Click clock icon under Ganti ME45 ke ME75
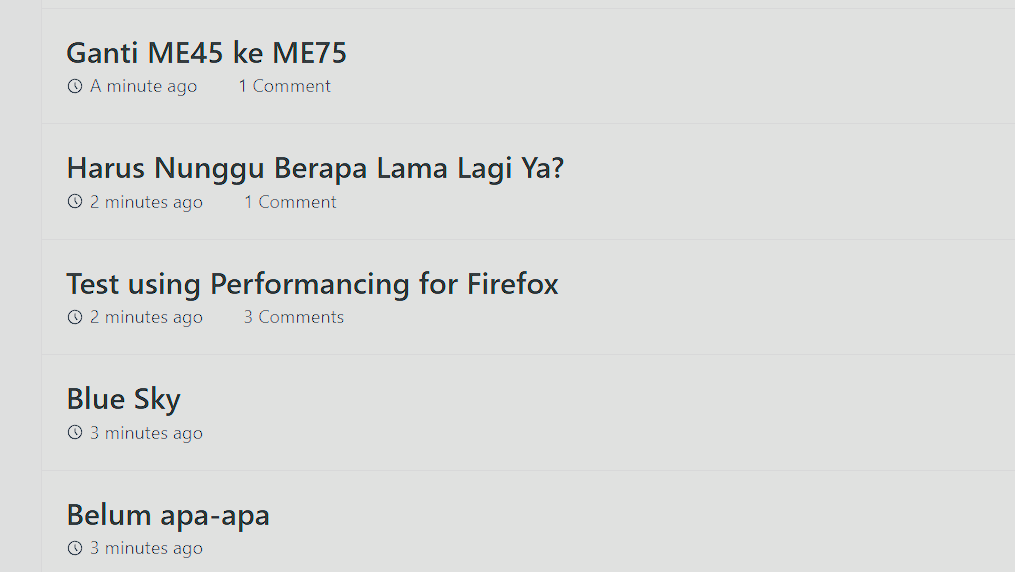The image size is (1015, 572). pos(74,87)
